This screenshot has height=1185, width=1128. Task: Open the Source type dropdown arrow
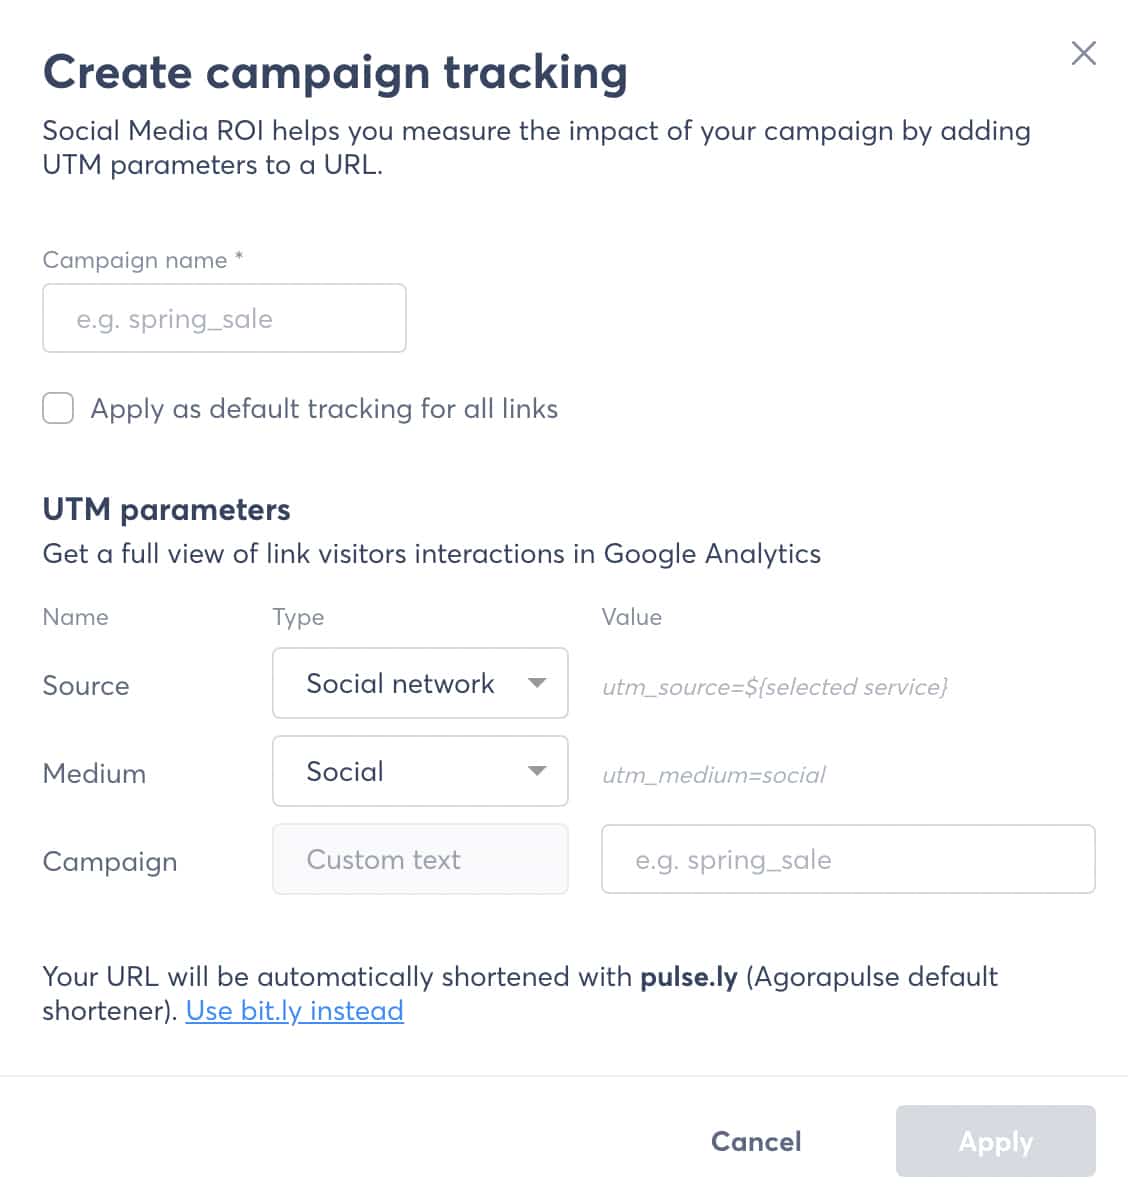(x=537, y=683)
